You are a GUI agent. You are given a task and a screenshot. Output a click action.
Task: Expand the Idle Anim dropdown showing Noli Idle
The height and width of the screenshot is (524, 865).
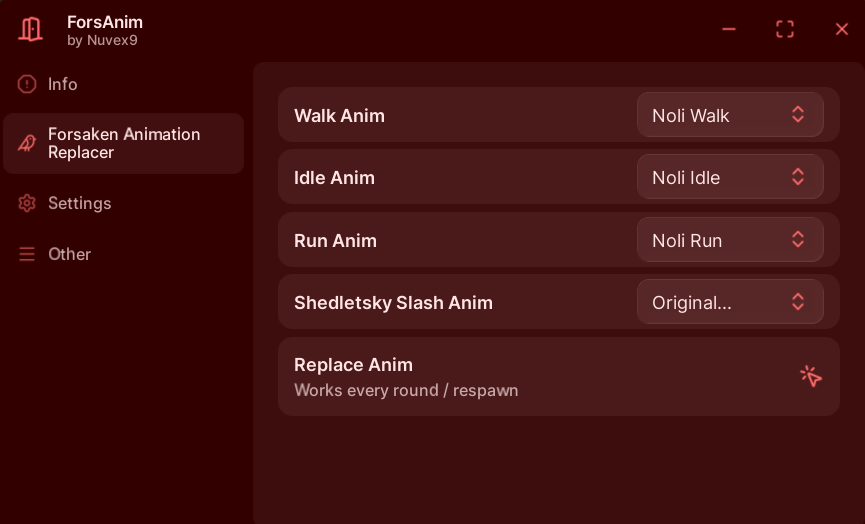729,177
